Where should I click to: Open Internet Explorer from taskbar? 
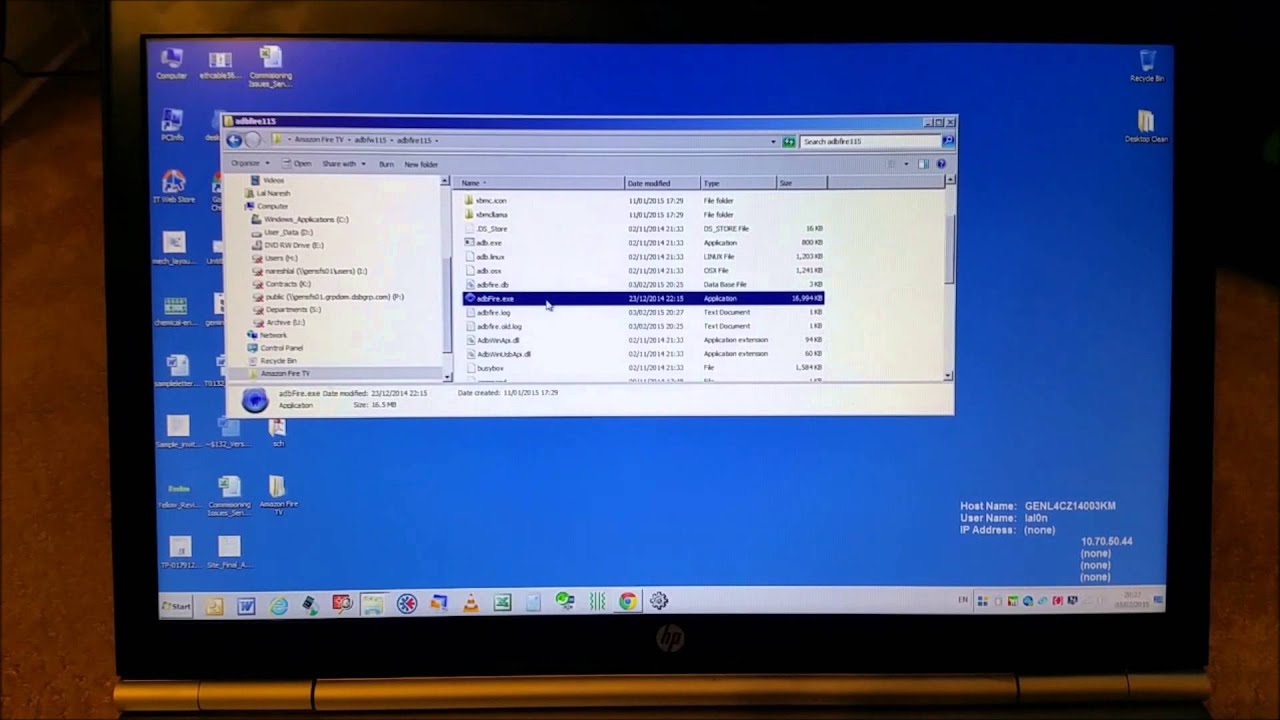coord(279,605)
